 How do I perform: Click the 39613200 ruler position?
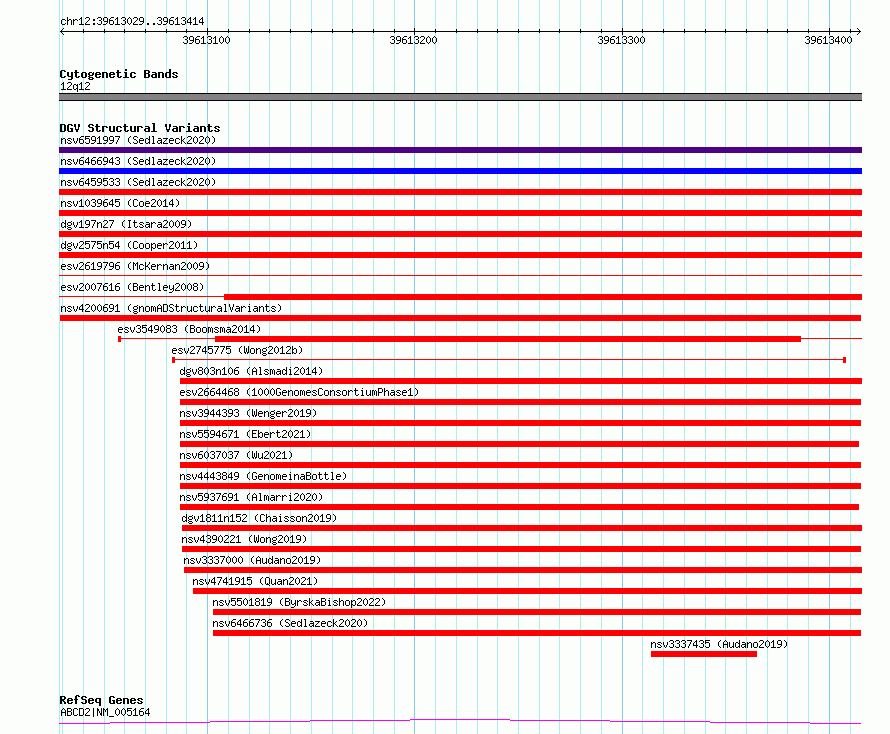click(x=413, y=40)
